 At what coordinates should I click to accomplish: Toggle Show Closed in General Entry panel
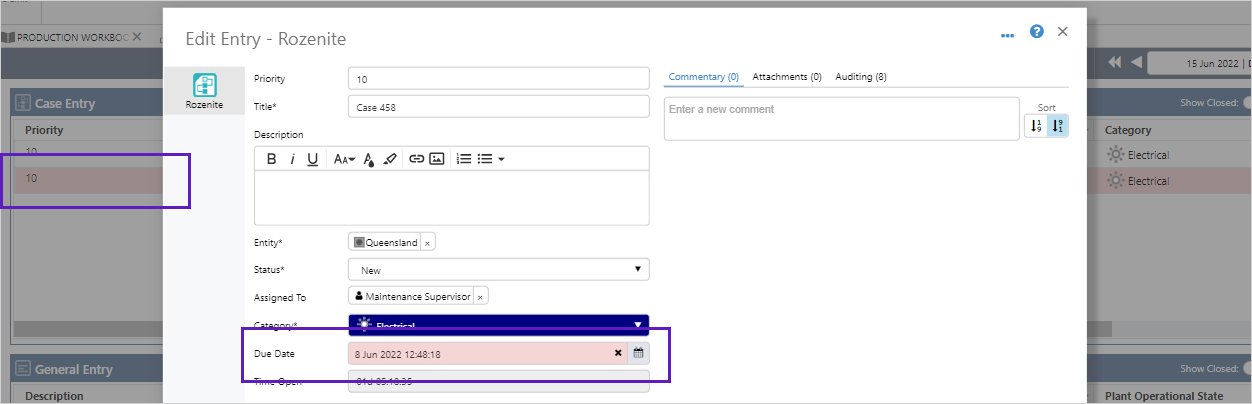click(1246, 369)
